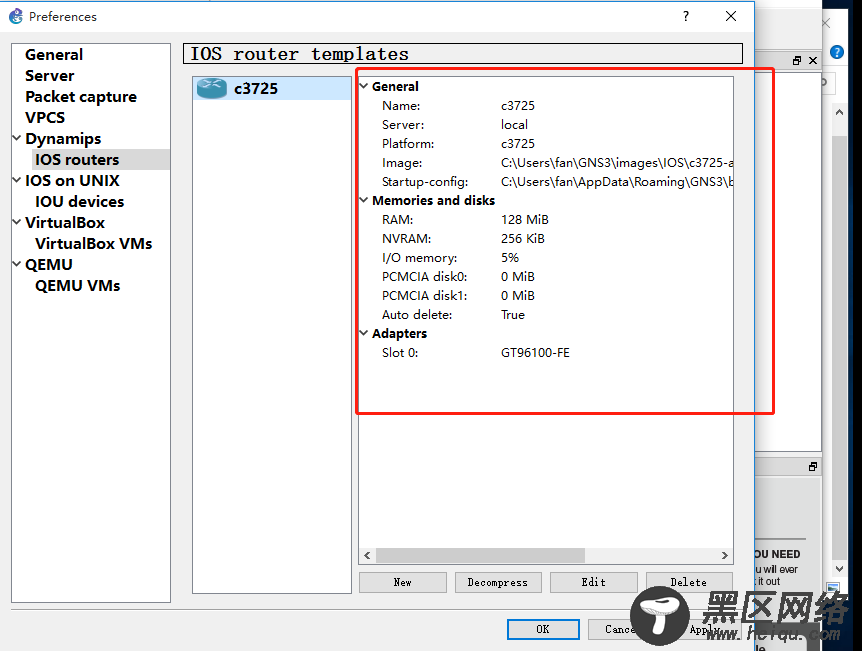Select the NVRAM: 256 KiB row
This screenshot has width=862, height=651.
pos(546,239)
